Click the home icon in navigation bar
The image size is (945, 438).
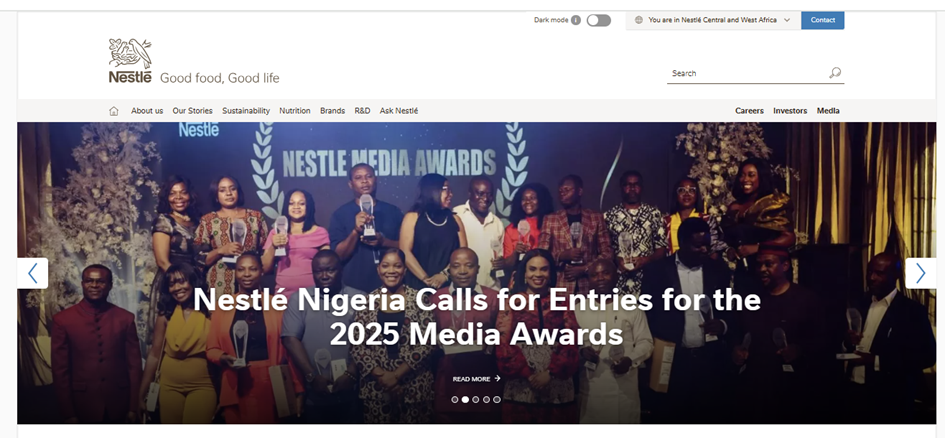114,111
